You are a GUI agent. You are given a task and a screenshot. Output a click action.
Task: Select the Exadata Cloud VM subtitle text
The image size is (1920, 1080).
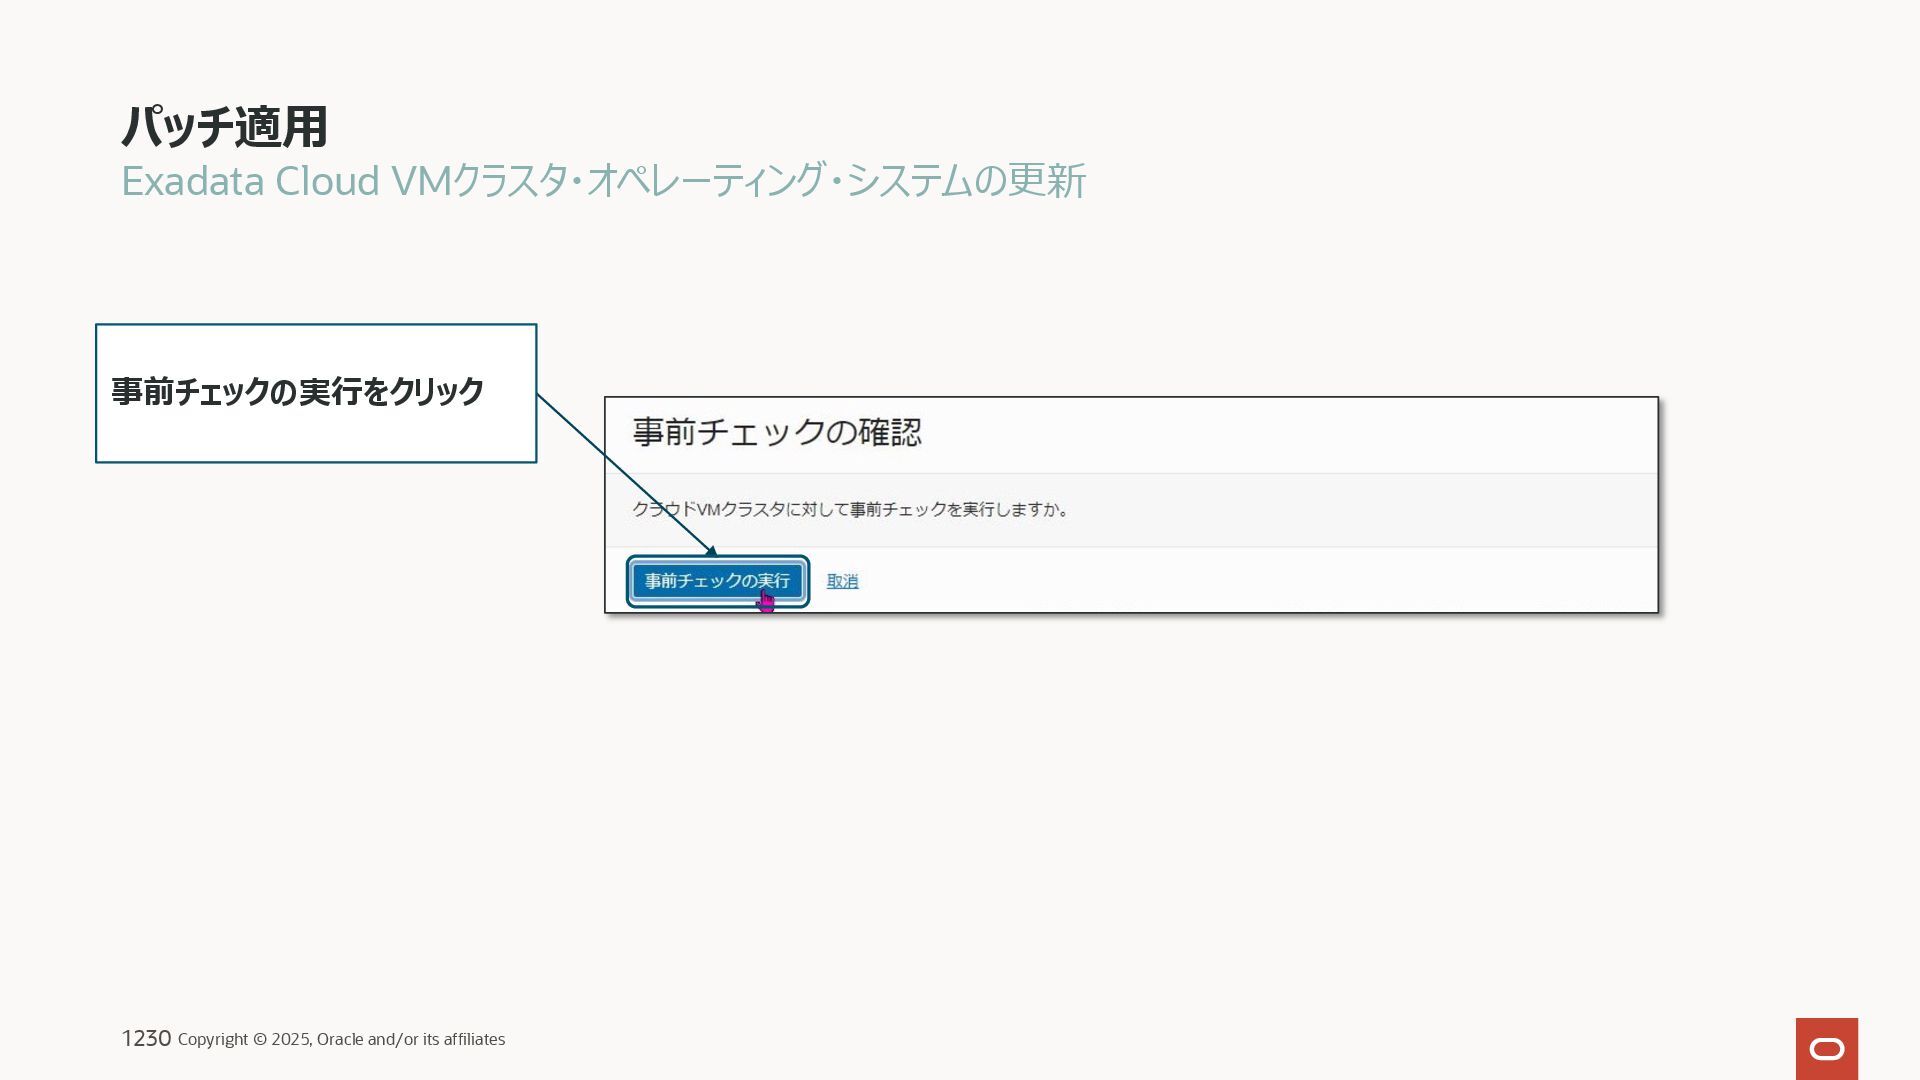pos(602,182)
